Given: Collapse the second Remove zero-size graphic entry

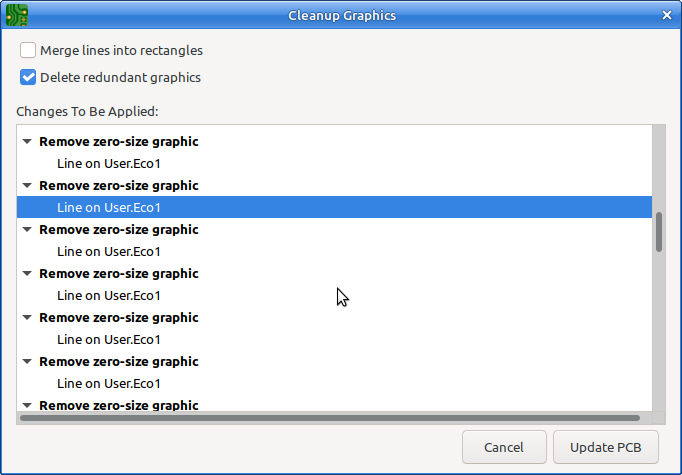Looking at the screenshot, I should (27, 185).
